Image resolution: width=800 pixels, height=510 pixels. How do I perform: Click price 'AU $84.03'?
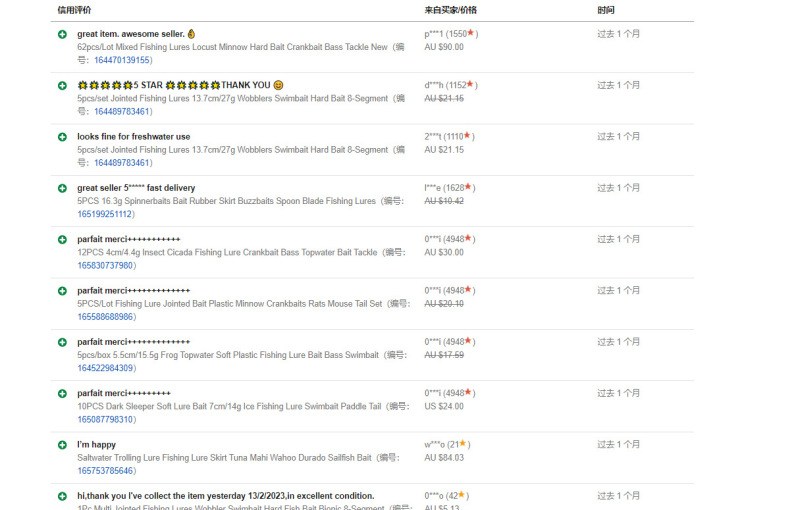click(x=444, y=458)
